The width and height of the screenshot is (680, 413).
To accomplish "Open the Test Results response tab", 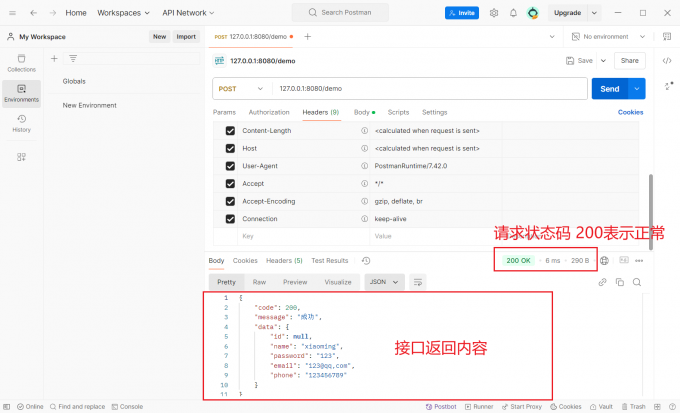I will [x=330, y=261].
